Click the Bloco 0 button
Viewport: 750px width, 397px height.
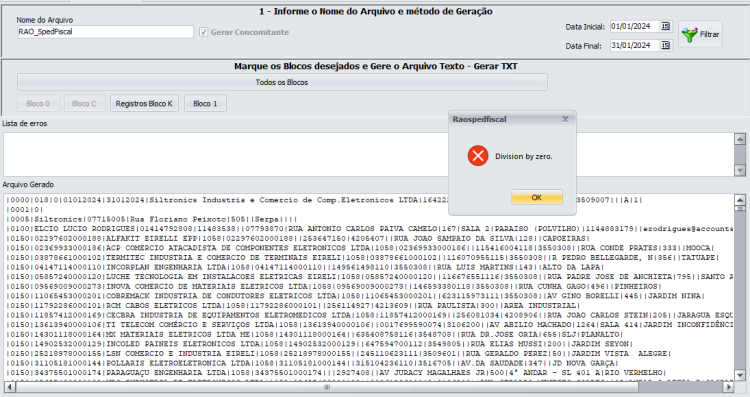[38, 103]
